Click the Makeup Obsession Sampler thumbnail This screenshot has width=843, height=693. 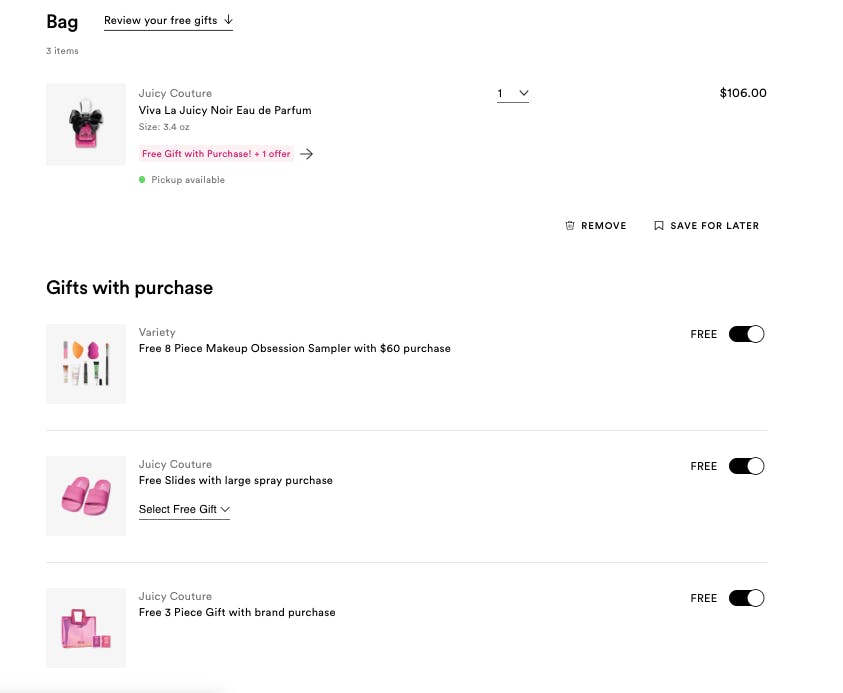click(86, 364)
